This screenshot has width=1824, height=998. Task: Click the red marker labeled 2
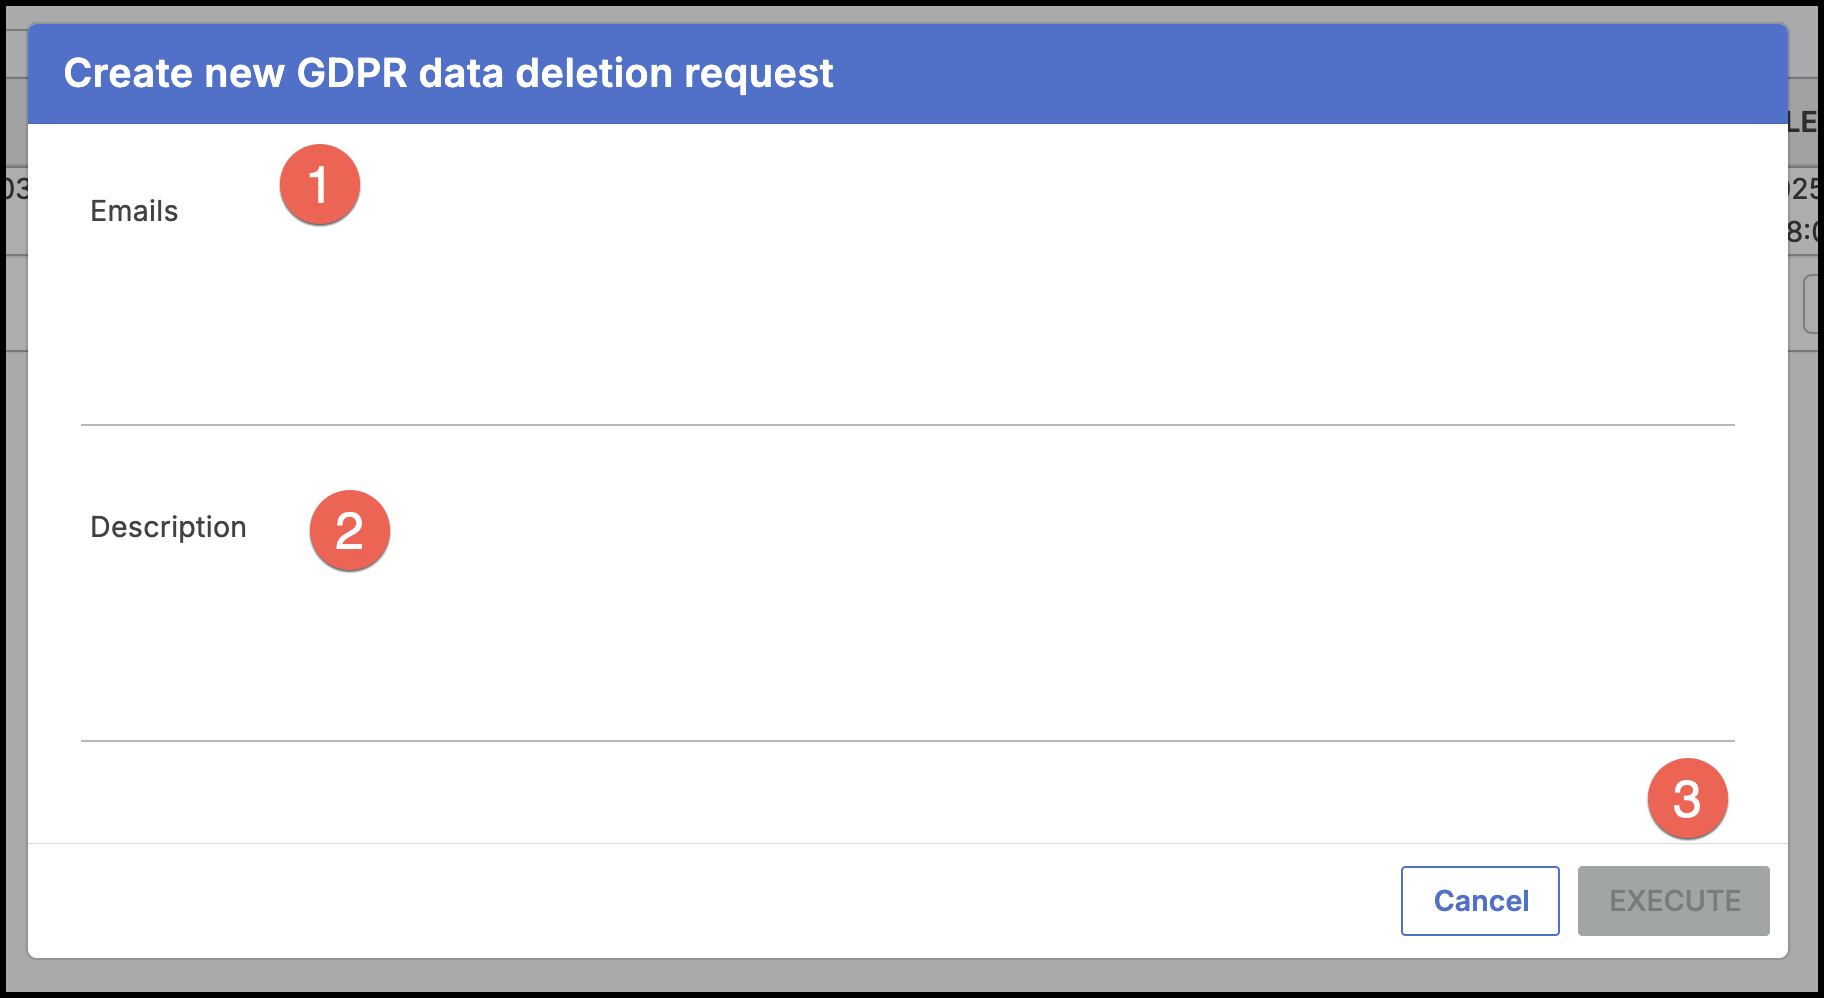pyautogui.click(x=349, y=530)
